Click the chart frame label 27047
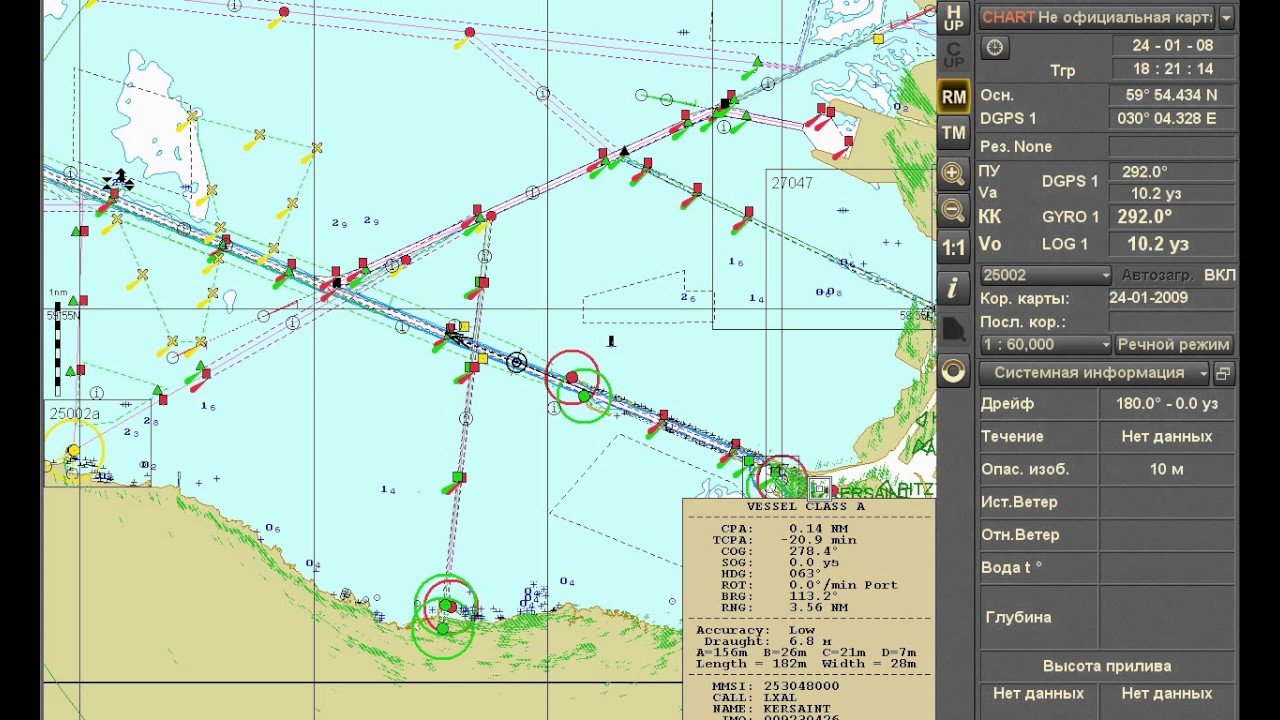 [791, 183]
